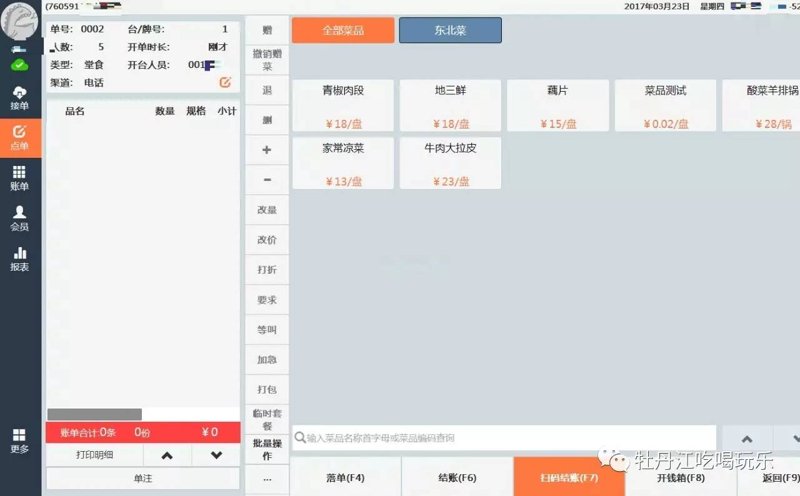The image size is (800, 496).
Task: Click the 电话 channel value
Action: tap(94, 83)
